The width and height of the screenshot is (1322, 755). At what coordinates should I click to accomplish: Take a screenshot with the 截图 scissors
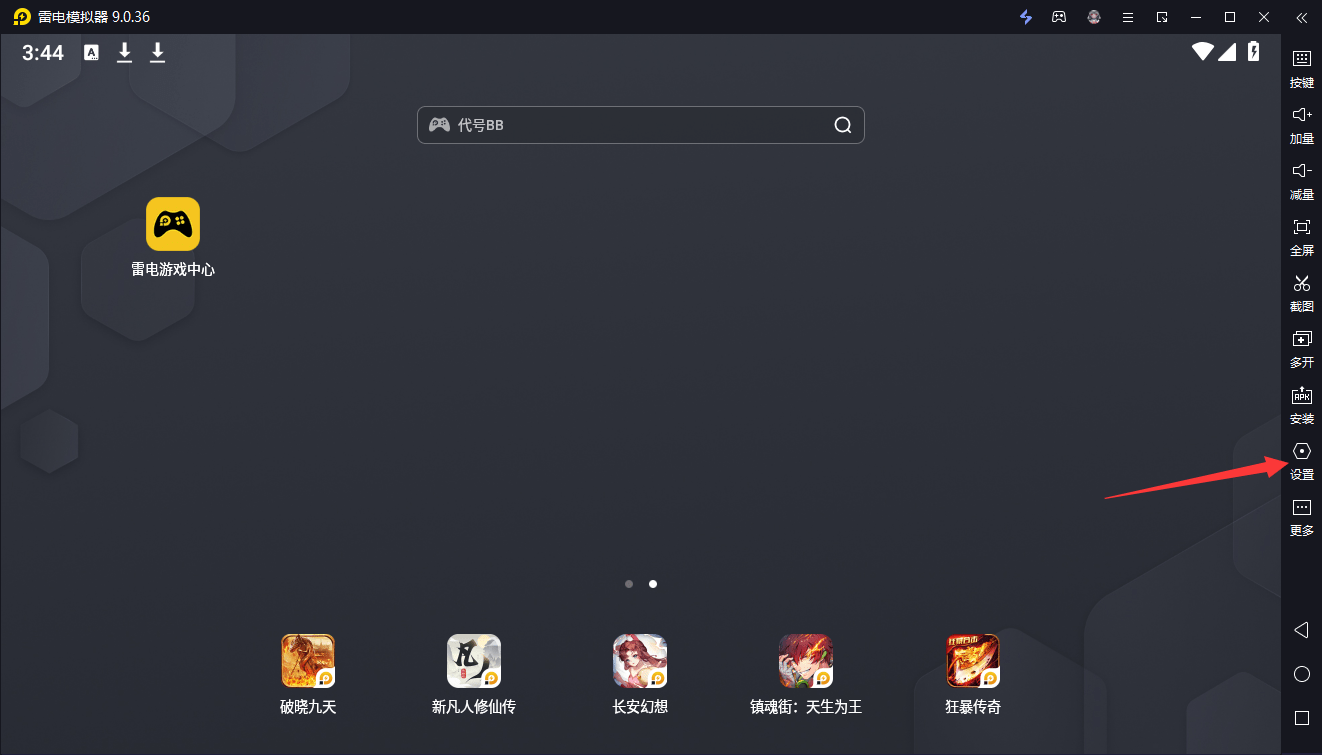click(x=1301, y=290)
